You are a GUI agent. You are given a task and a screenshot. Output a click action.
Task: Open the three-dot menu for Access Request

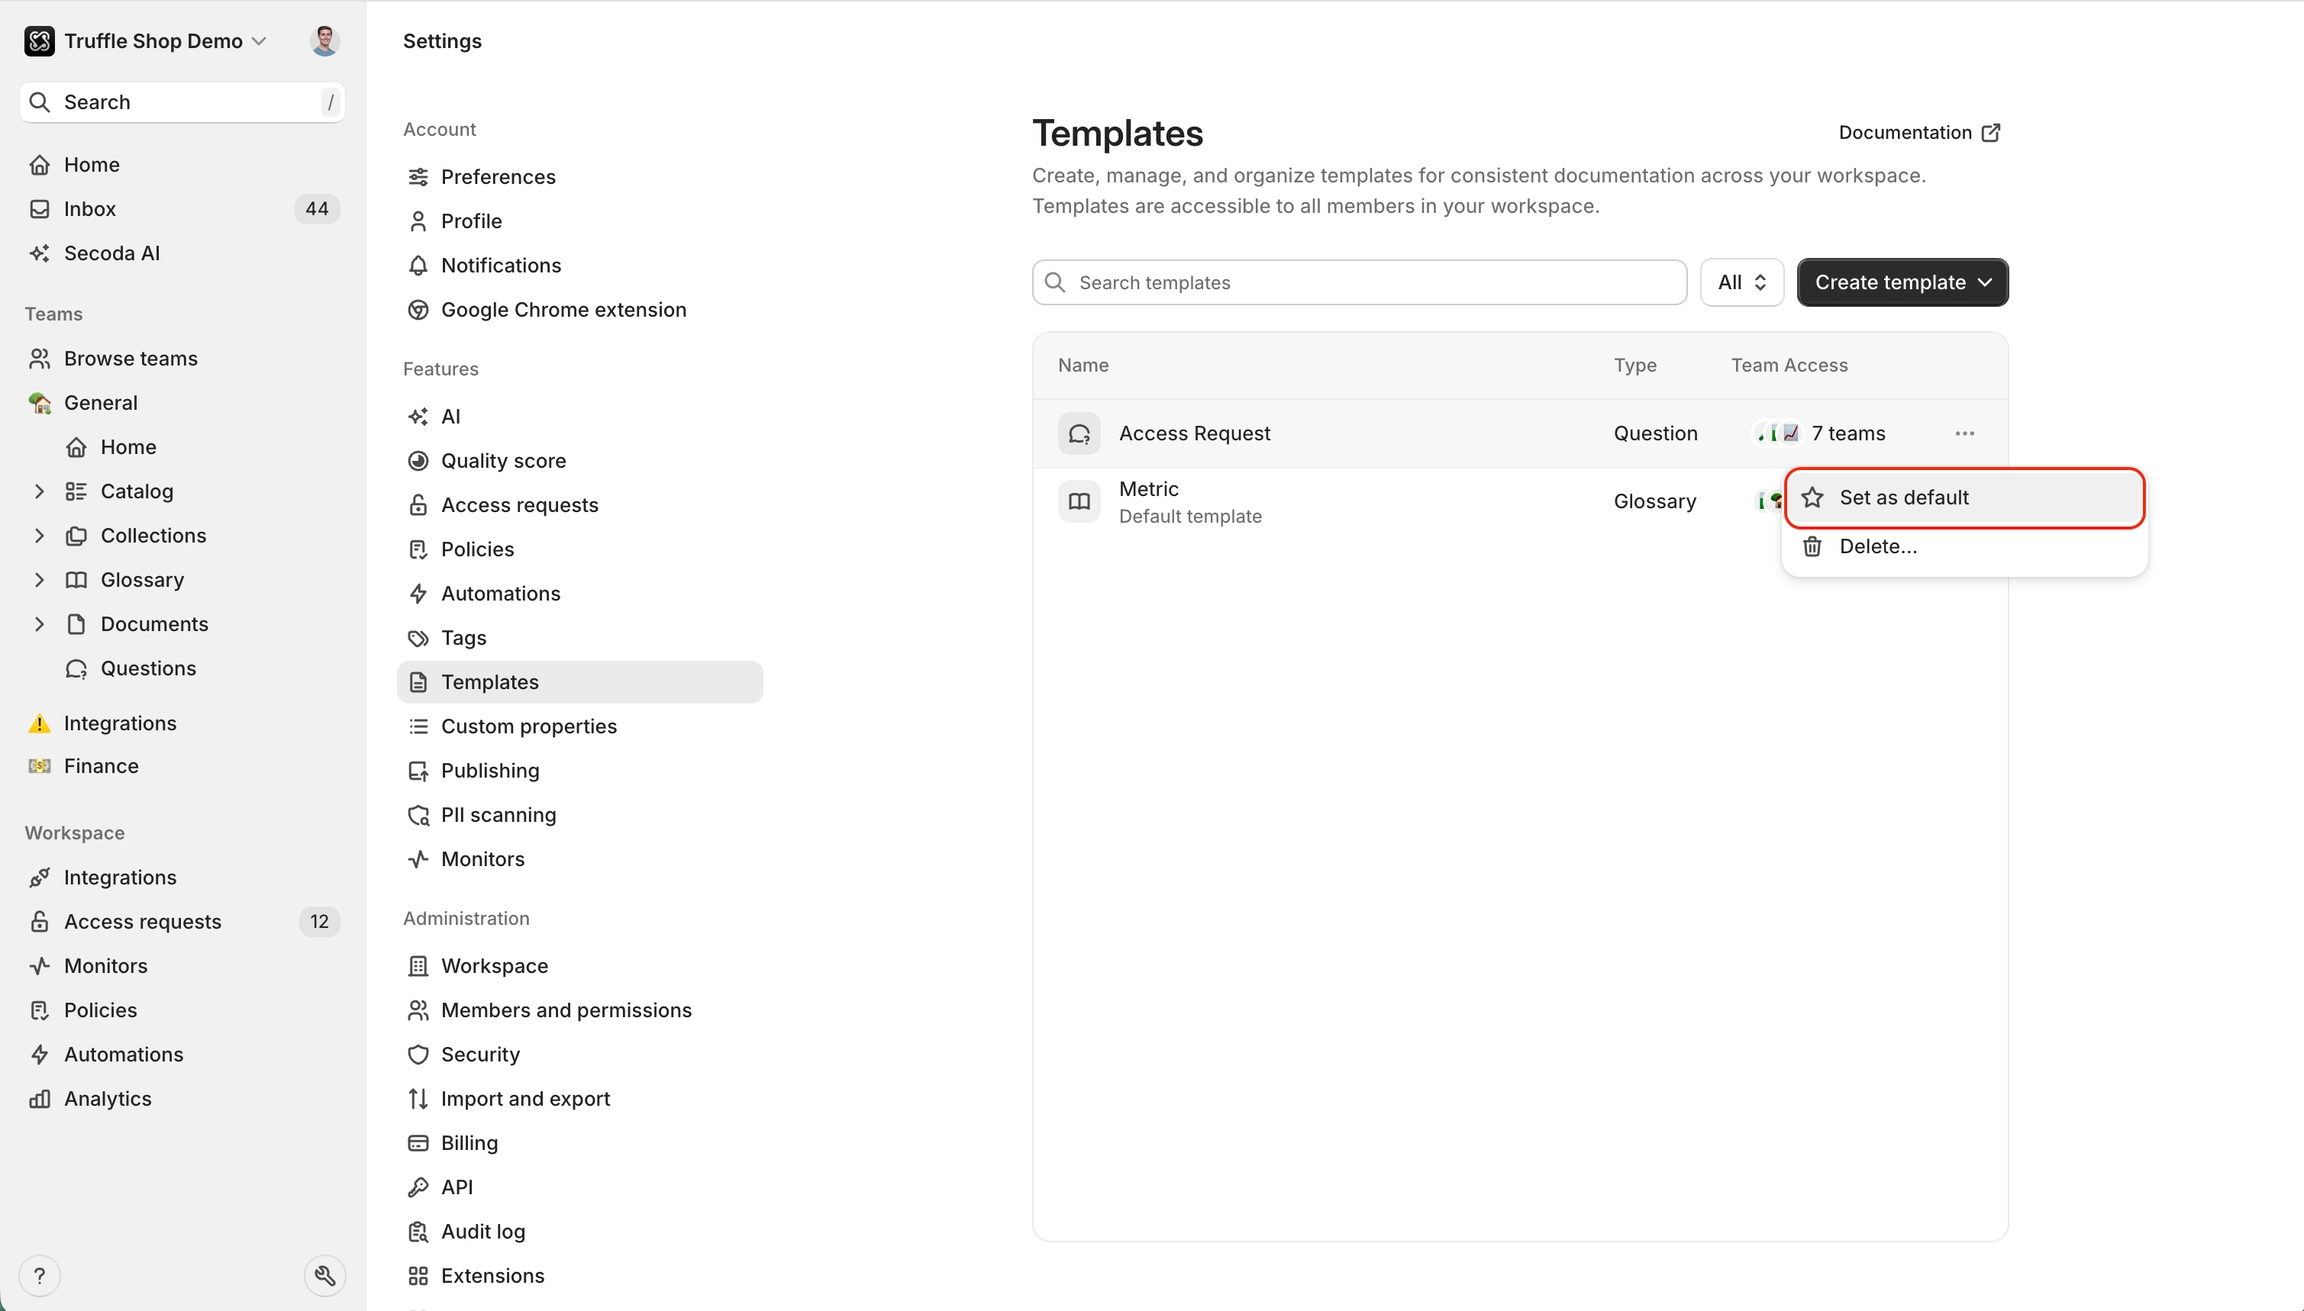point(1964,433)
